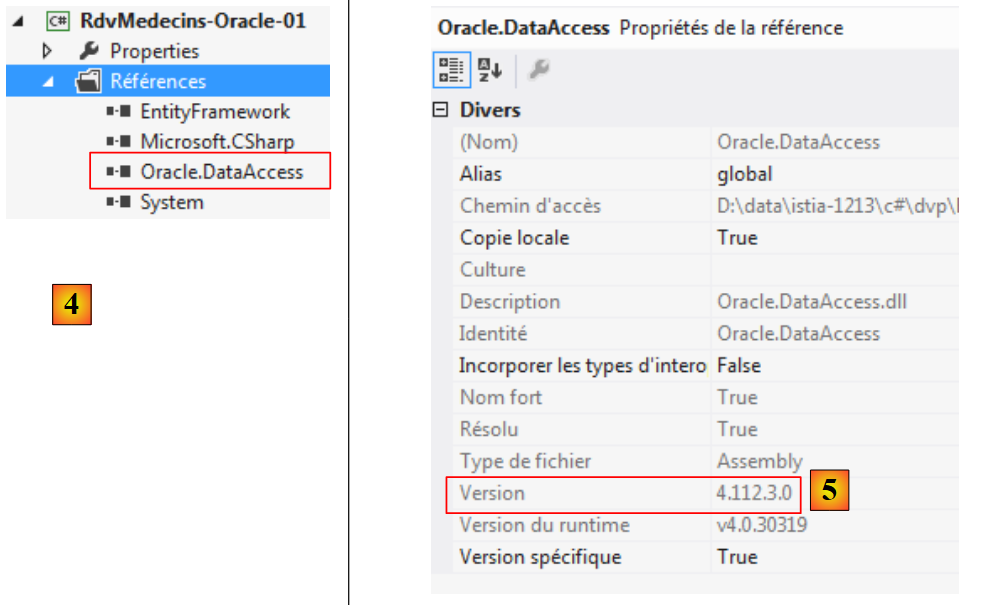The image size is (987, 605).
Task: Select the System reference
Action: click(x=171, y=202)
